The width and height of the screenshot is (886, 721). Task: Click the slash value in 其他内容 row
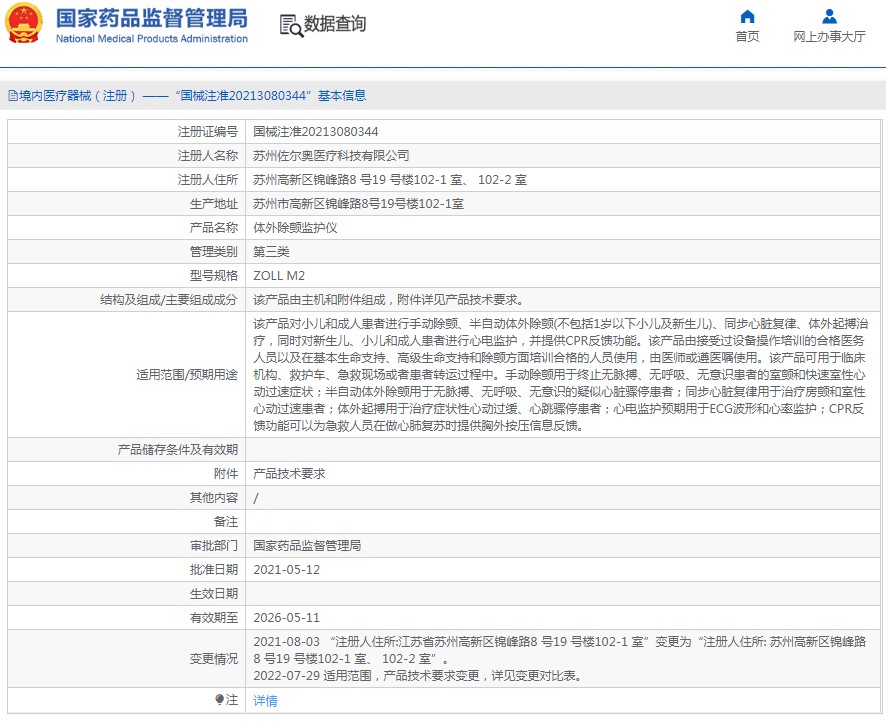pyautogui.click(x=256, y=498)
